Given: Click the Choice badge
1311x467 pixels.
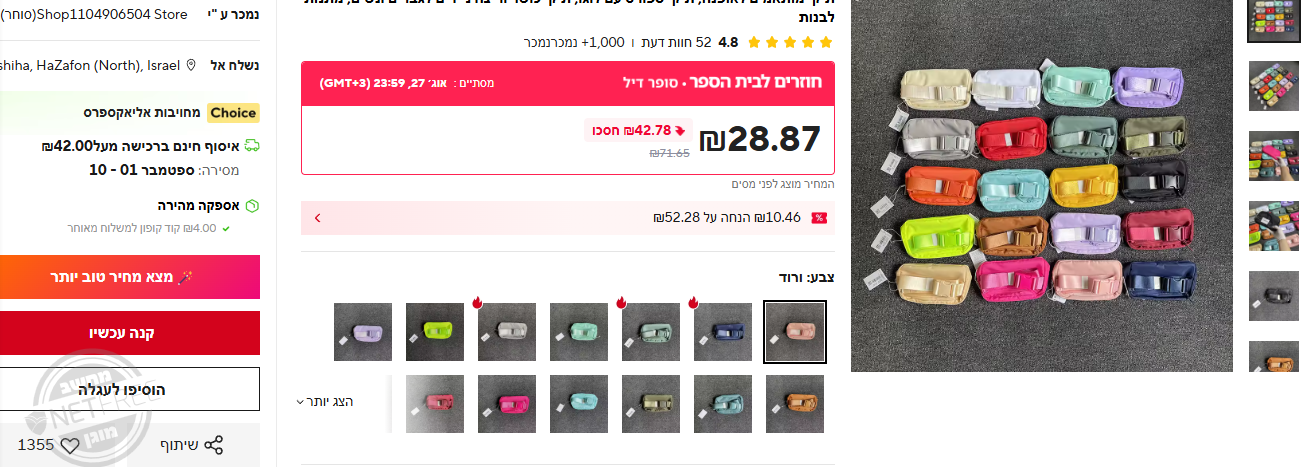Looking at the screenshot, I should (233, 113).
